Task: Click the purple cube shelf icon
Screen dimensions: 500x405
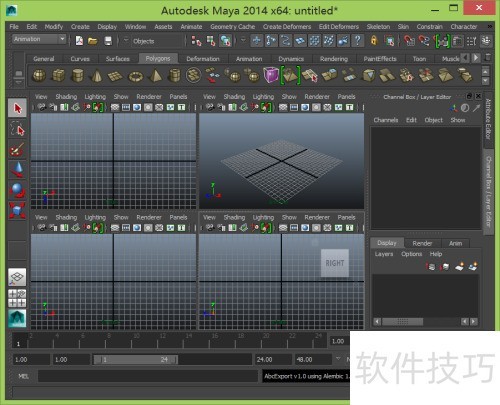Action: tap(271, 75)
